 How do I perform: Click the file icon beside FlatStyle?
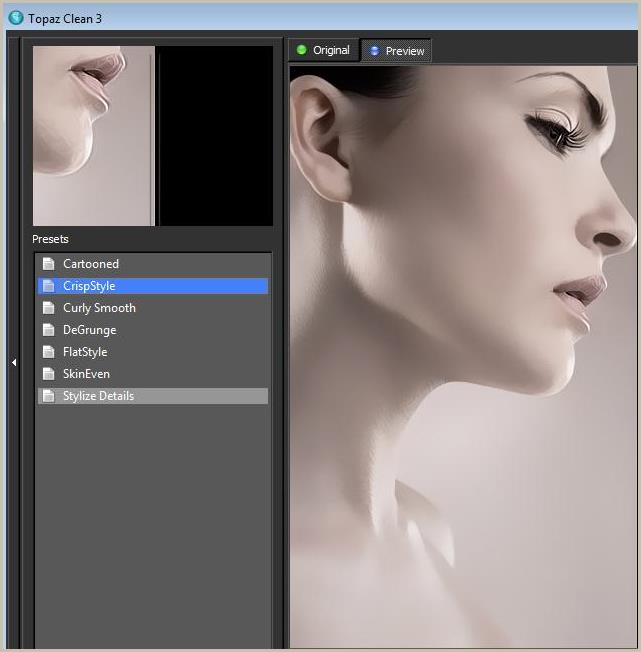[x=48, y=352]
